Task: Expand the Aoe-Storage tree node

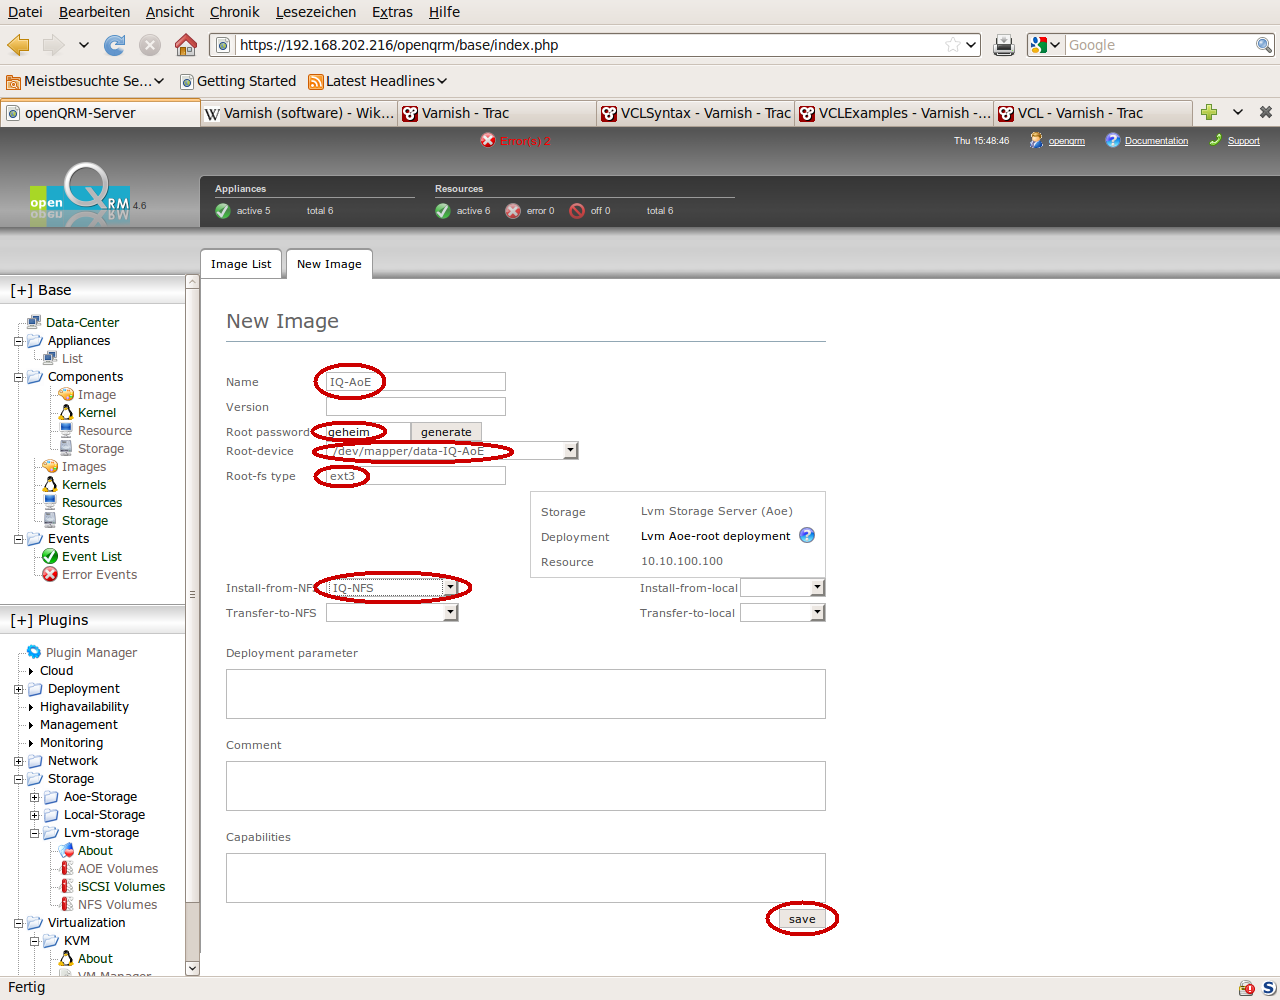Action: coord(34,797)
